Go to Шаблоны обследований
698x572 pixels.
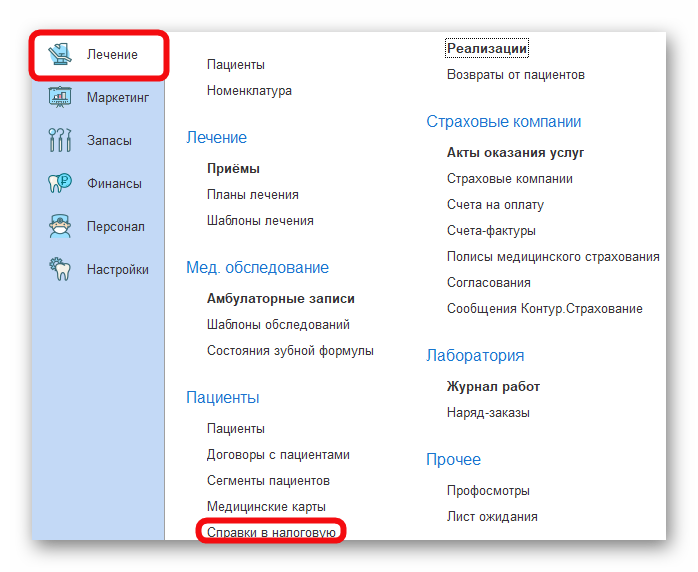point(278,325)
